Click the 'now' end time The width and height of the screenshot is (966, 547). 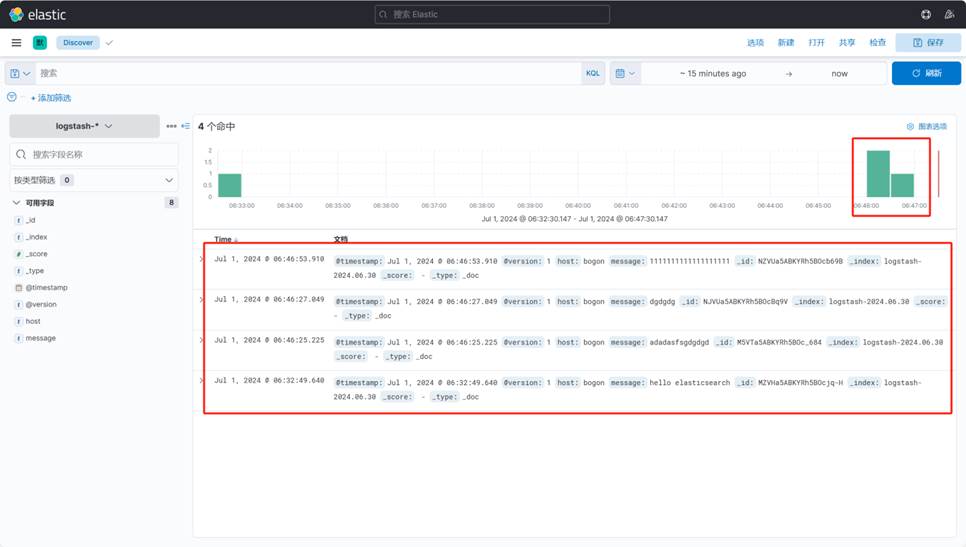pyautogui.click(x=840, y=73)
